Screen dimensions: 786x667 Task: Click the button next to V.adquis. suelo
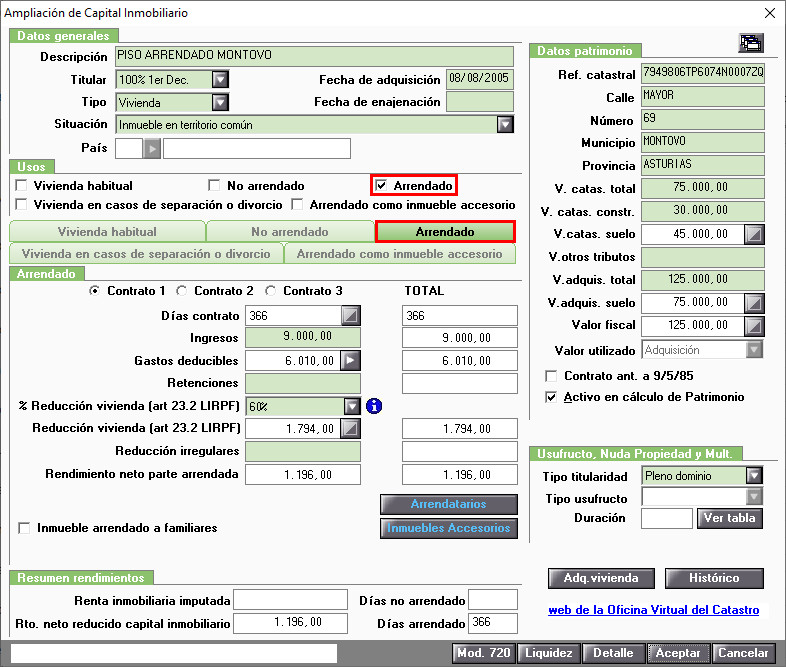(x=754, y=303)
